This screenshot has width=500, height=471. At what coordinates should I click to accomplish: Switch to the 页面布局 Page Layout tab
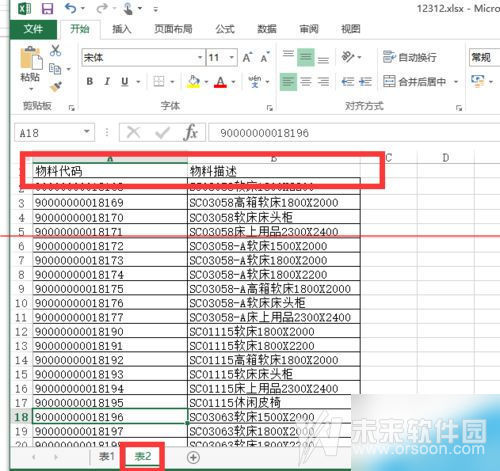tap(173, 29)
